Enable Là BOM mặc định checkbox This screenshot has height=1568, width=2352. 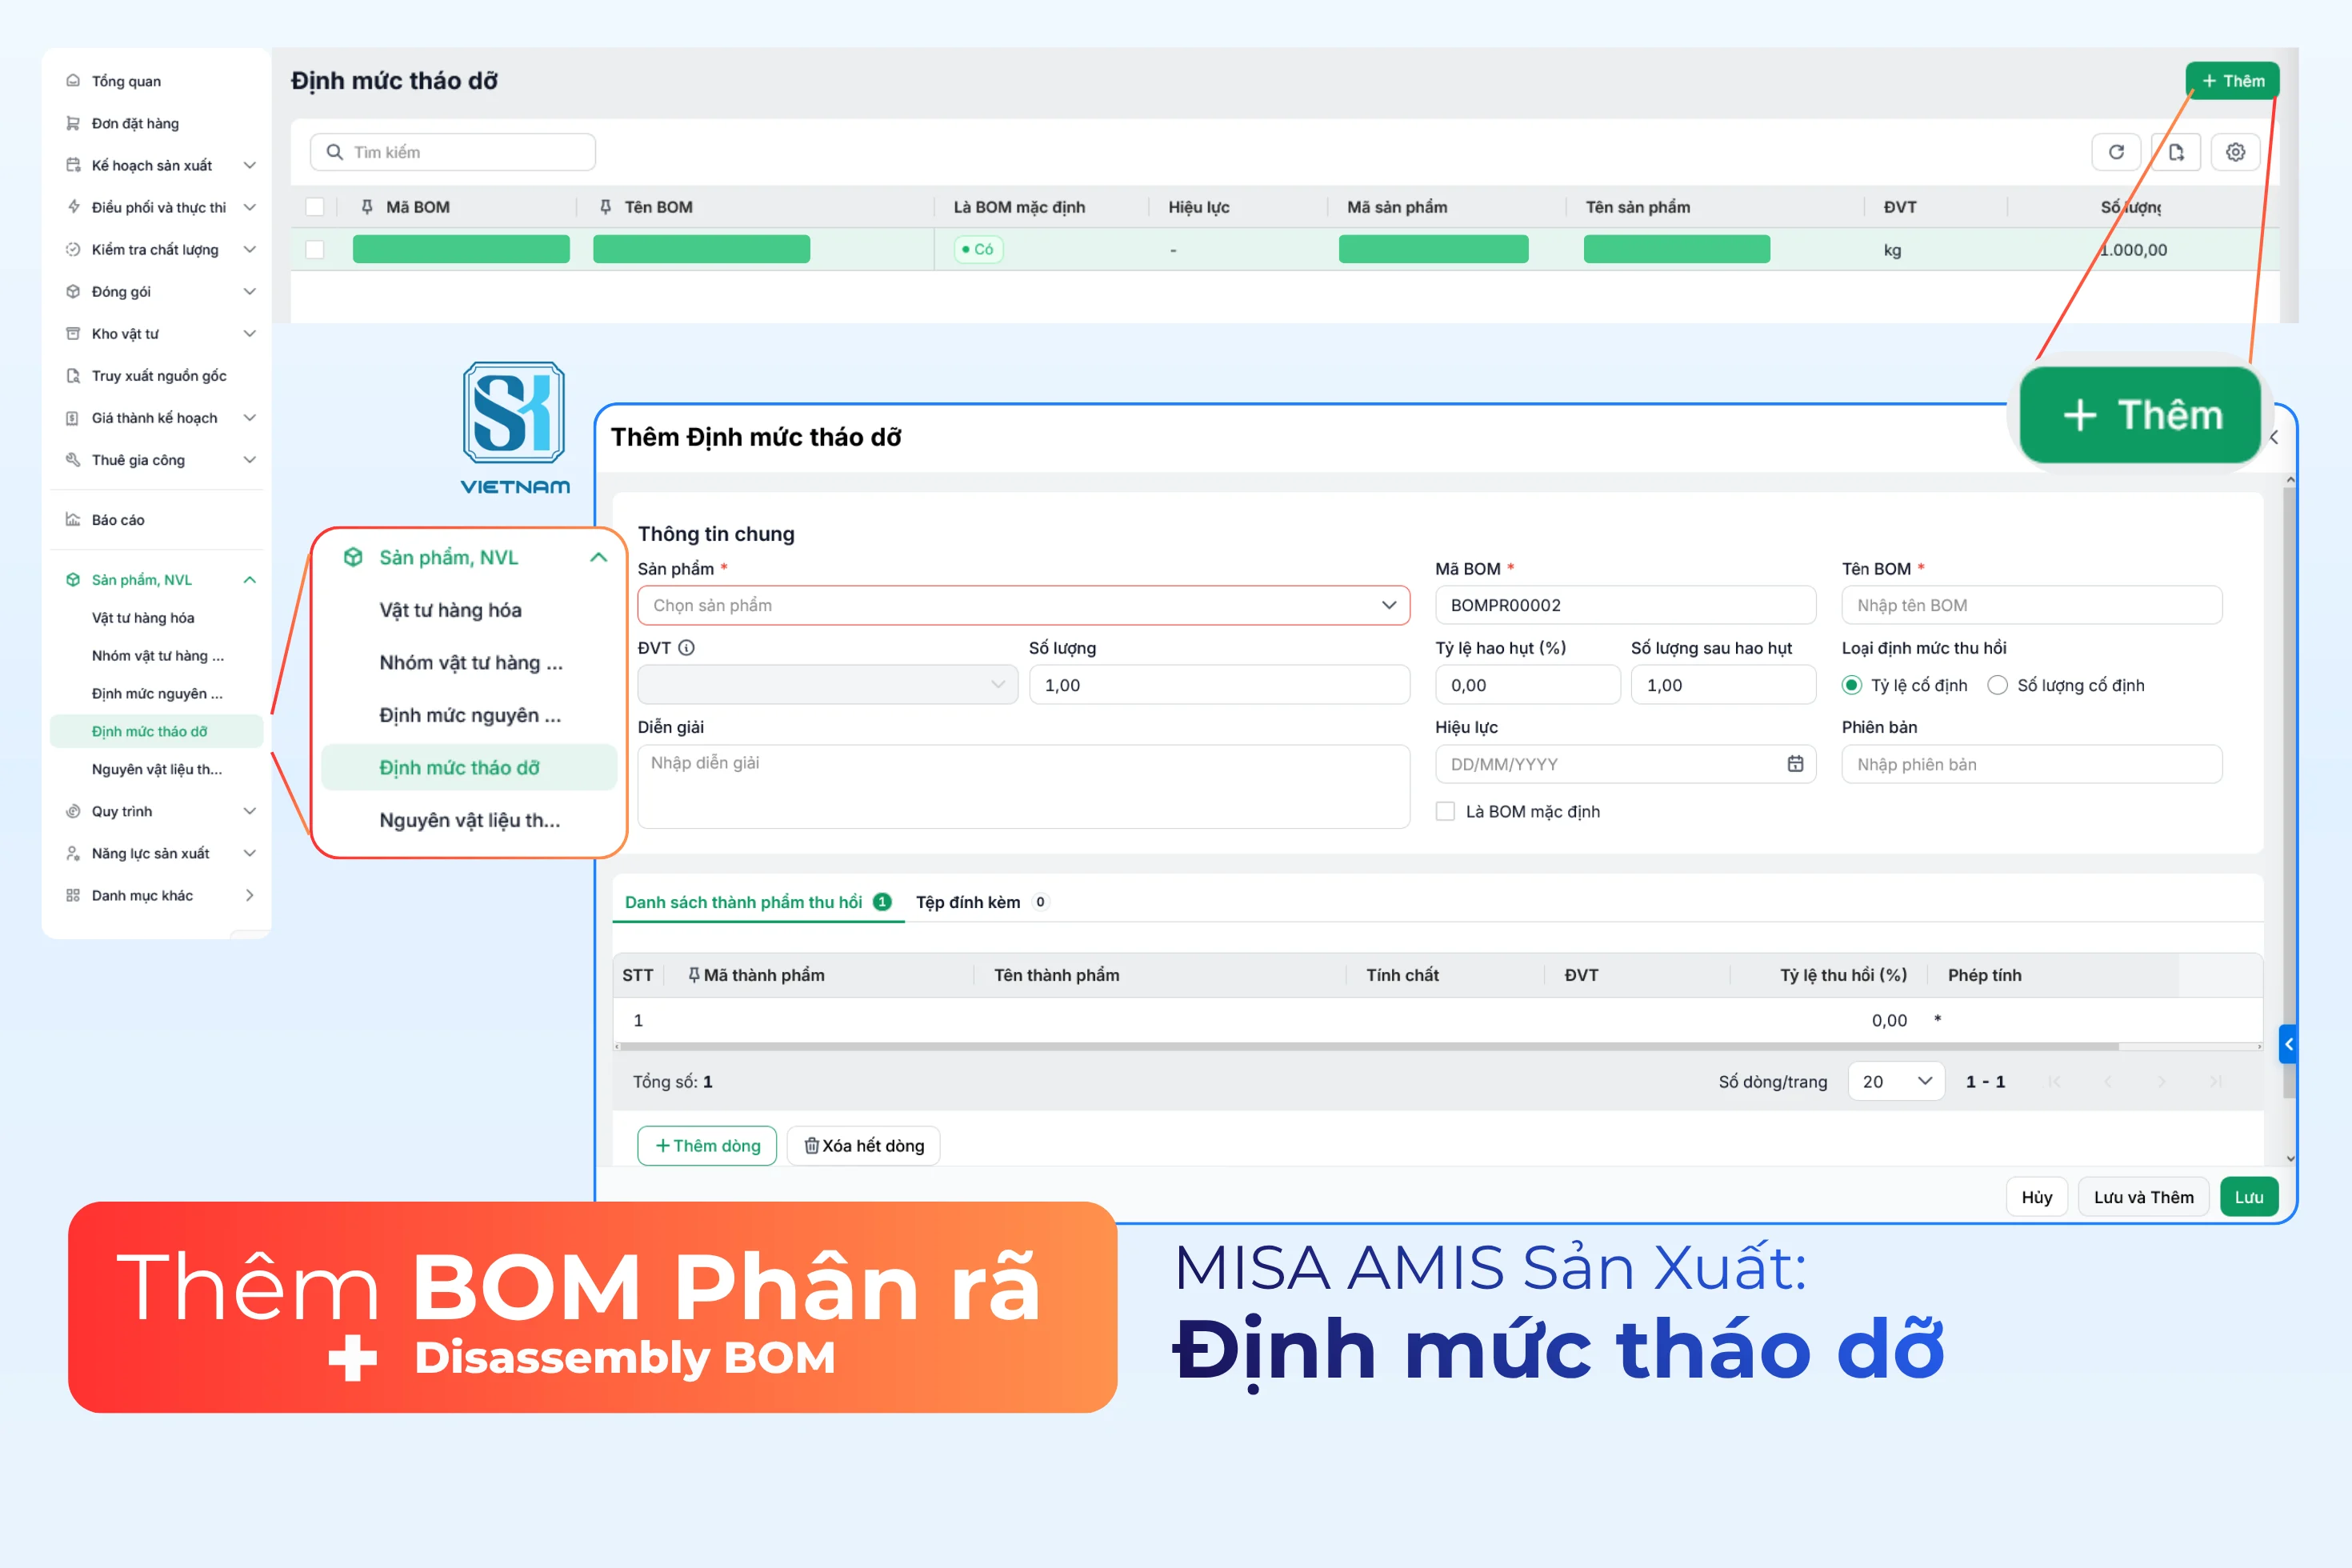[x=1445, y=811]
